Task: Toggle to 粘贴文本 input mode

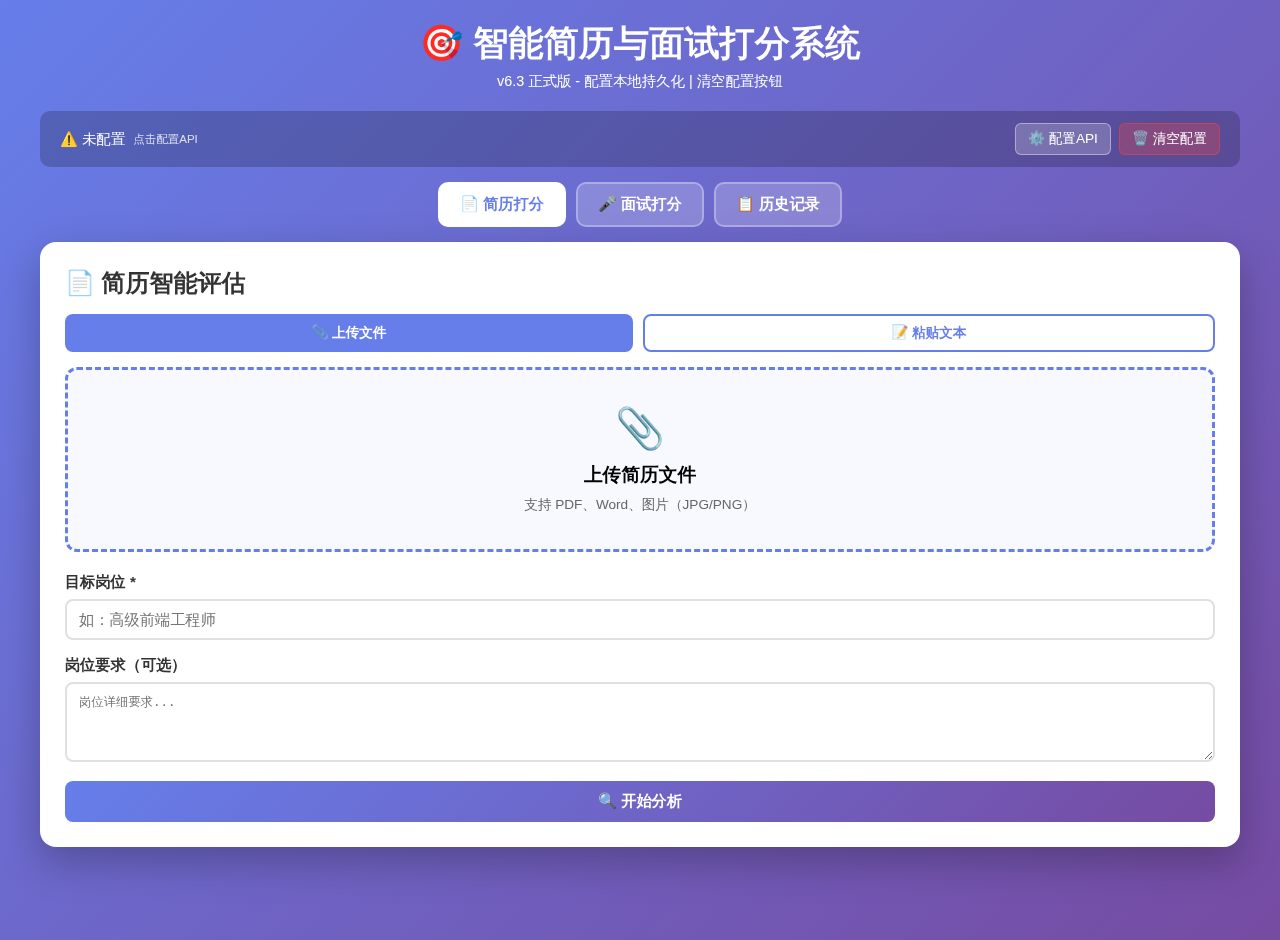Action: pos(928,332)
